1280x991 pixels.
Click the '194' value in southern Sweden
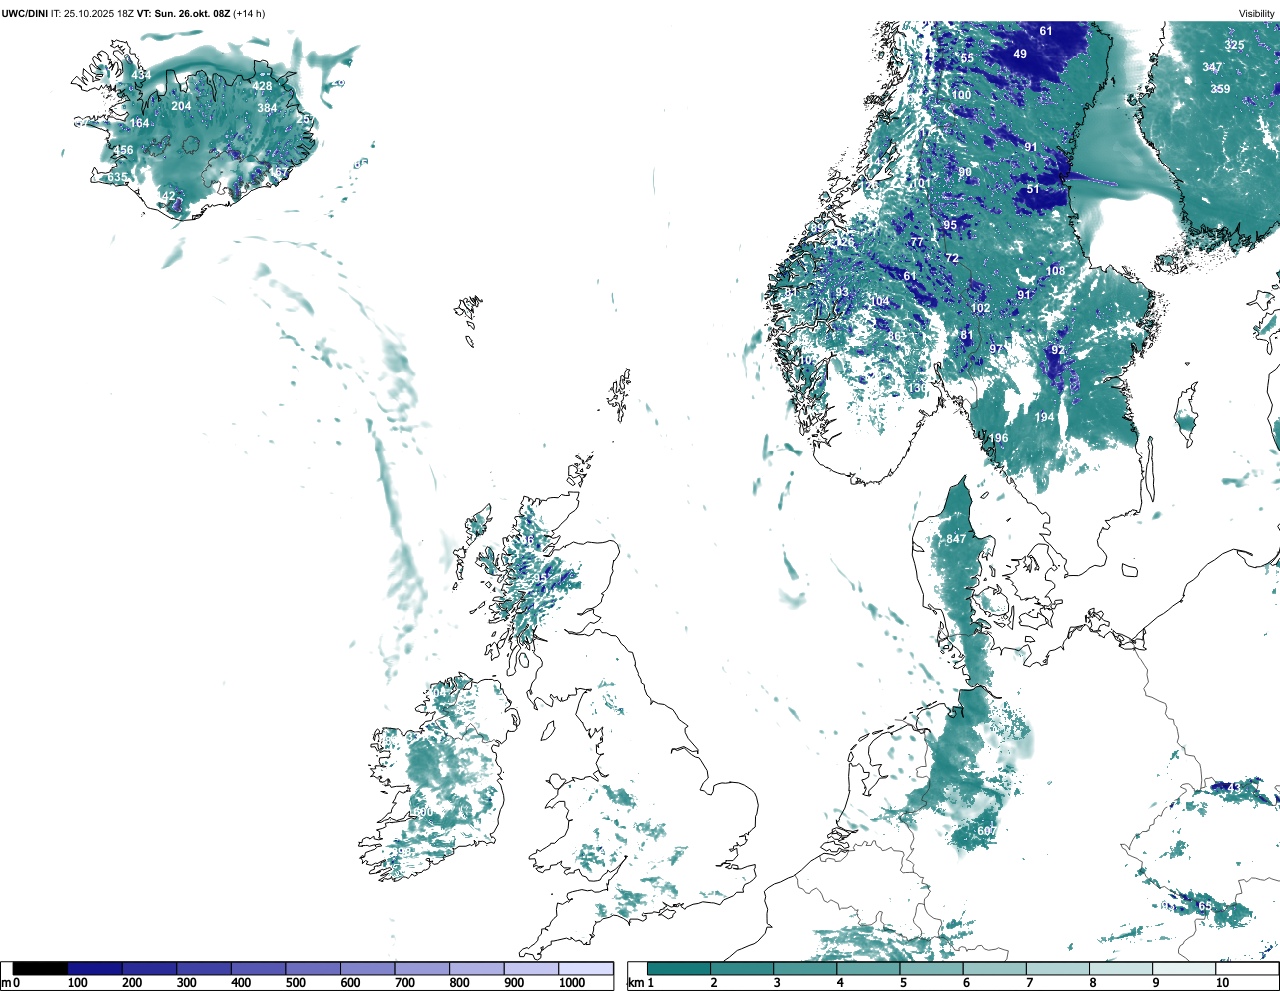[x=1044, y=417]
